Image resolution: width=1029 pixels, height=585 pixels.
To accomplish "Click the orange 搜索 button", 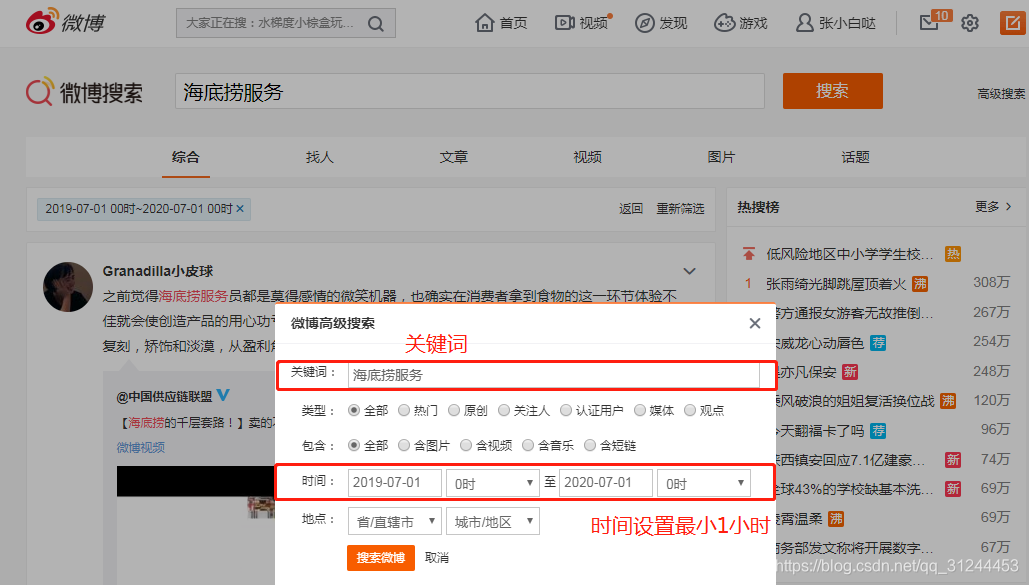I will pyautogui.click(x=832, y=91).
